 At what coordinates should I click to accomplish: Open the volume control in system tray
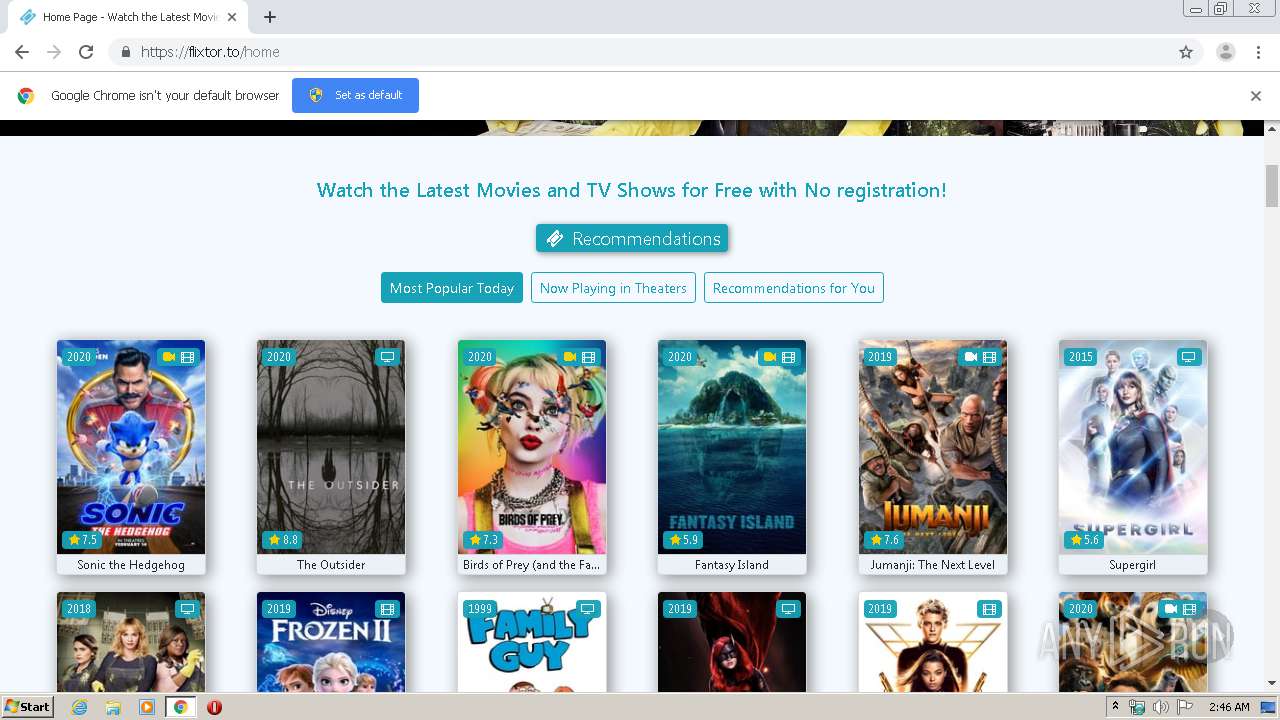(1160, 707)
